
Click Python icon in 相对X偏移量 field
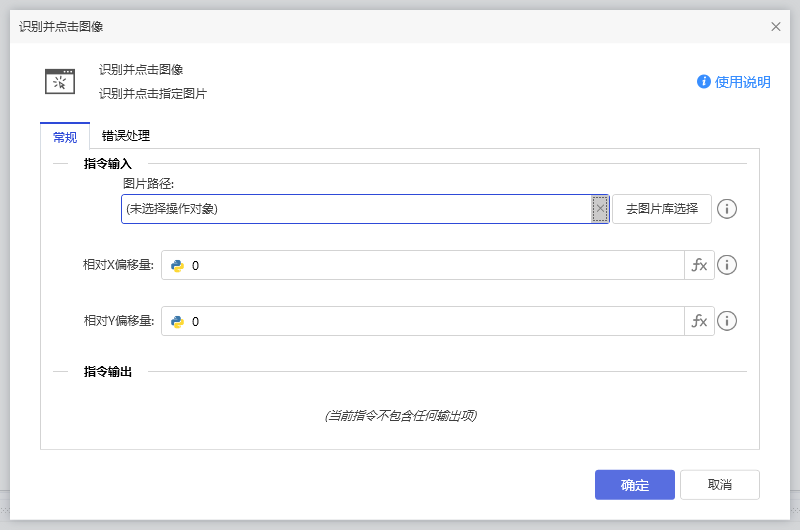pyautogui.click(x=177, y=265)
